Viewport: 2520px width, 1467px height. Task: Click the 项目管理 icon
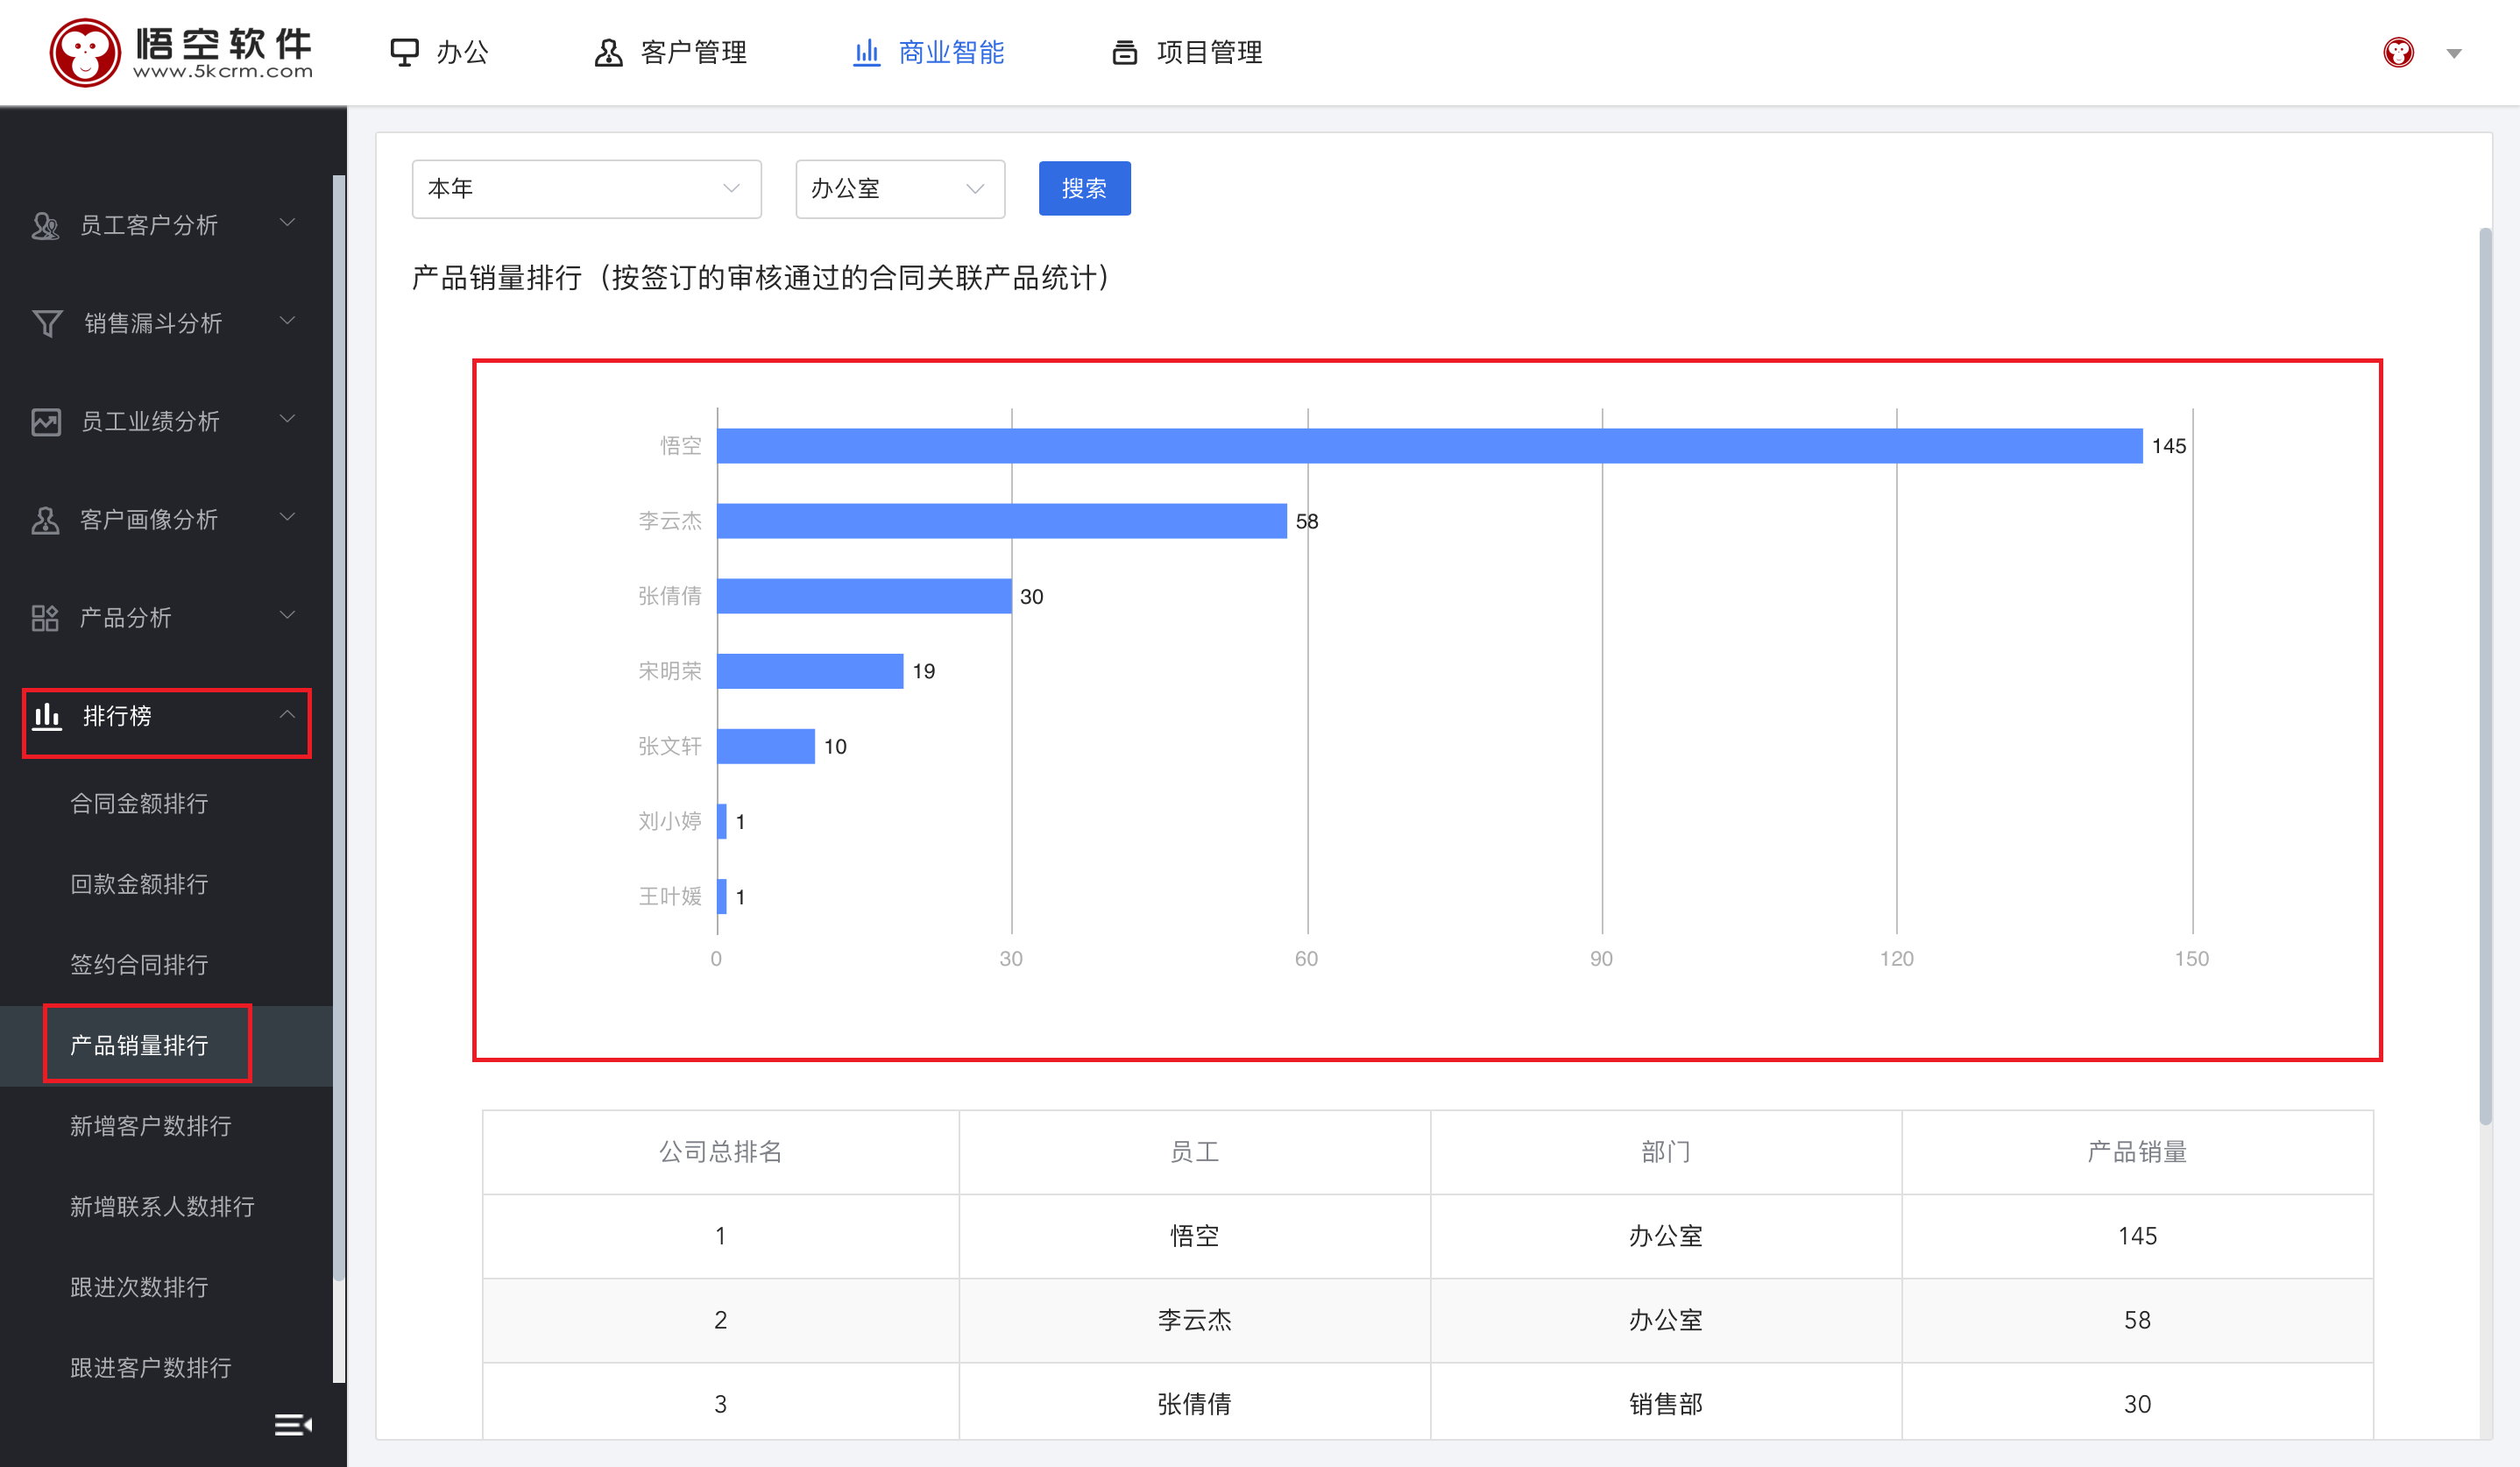pyautogui.click(x=1125, y=52)
